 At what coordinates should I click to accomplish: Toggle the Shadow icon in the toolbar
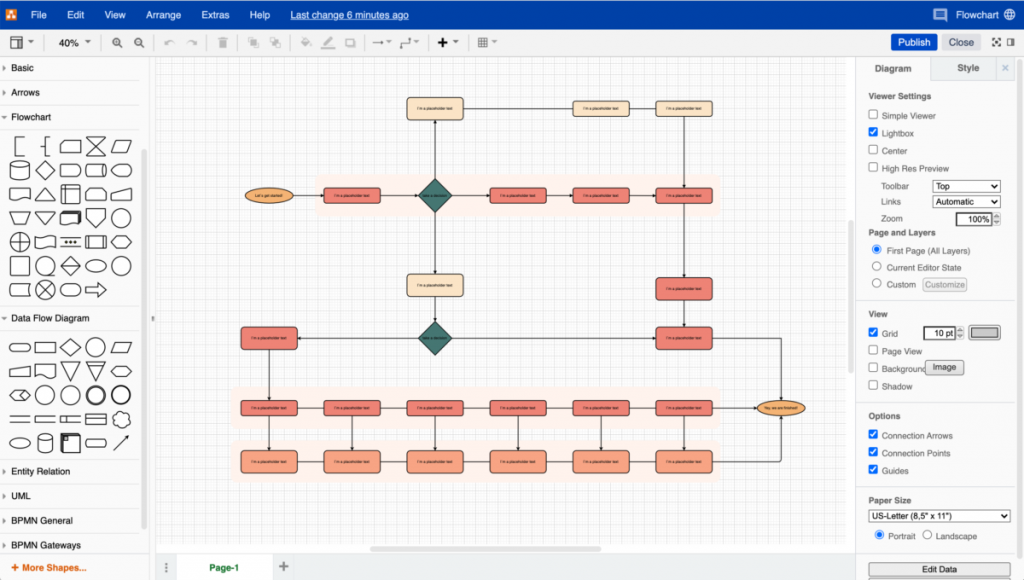[x=350, y=42]
